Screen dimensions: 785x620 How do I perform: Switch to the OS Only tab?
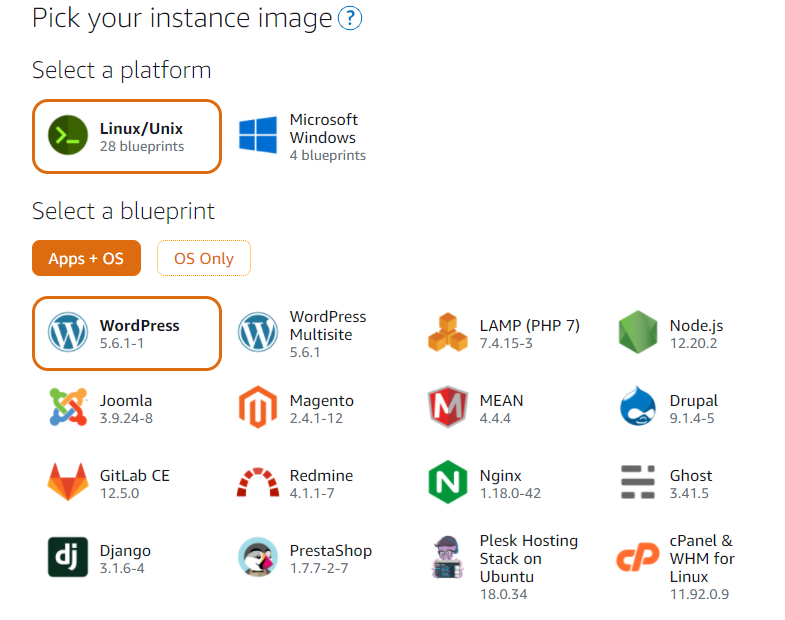[204, 258]
